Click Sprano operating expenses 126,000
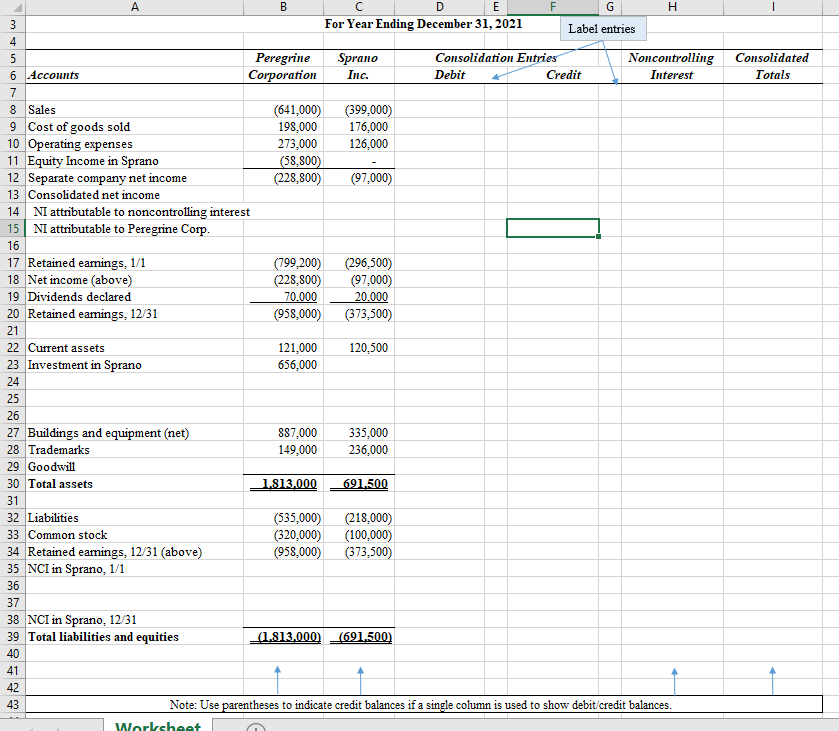The height and width of the screenshot is (731, 839). pos(369,144)
